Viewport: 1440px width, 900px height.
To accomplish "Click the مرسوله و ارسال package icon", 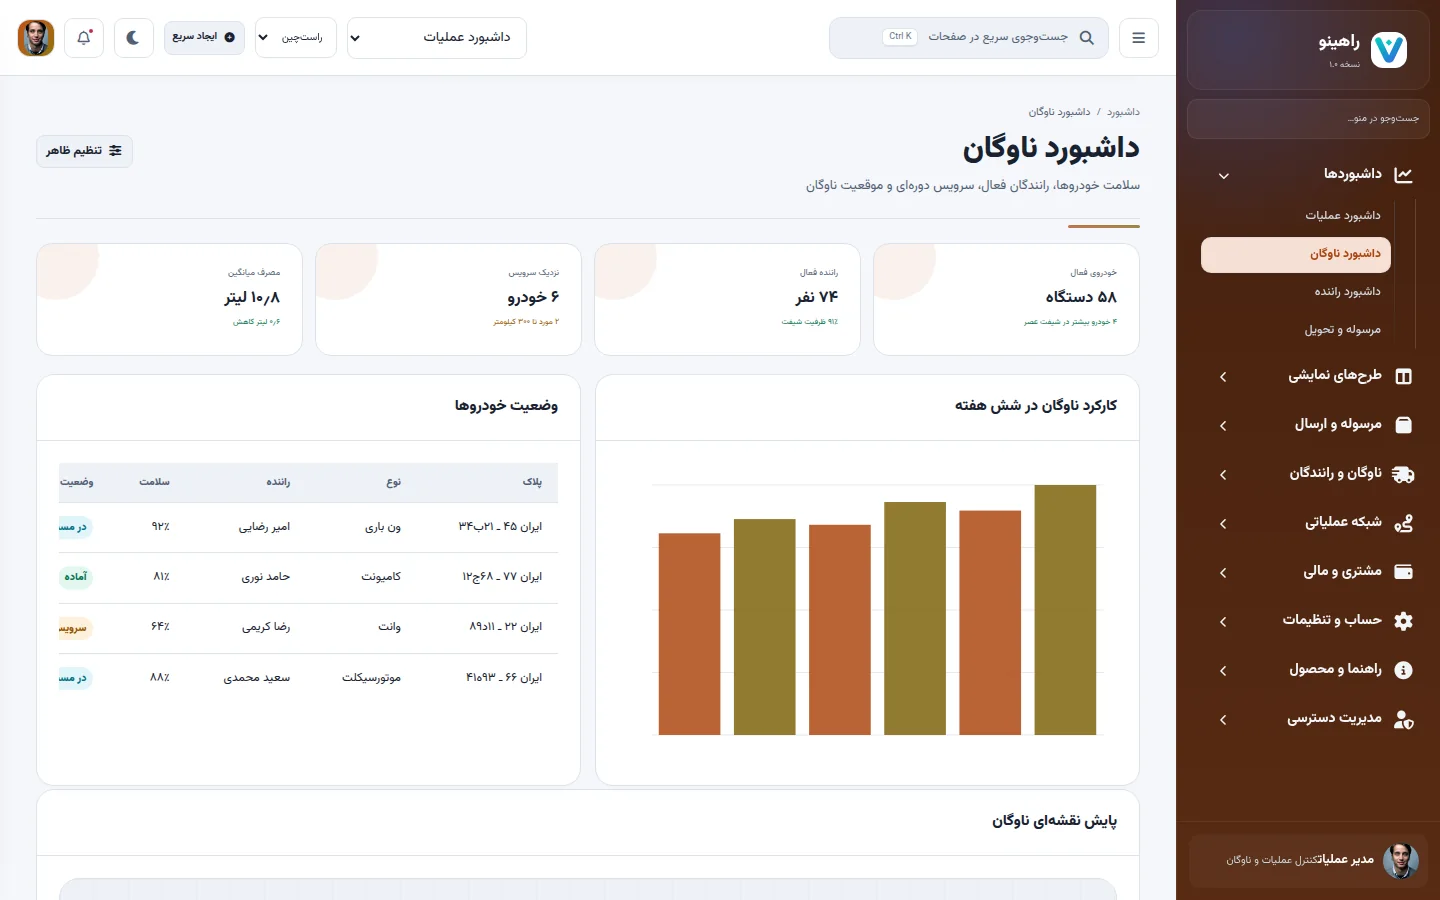I will tap(1403, 425).
